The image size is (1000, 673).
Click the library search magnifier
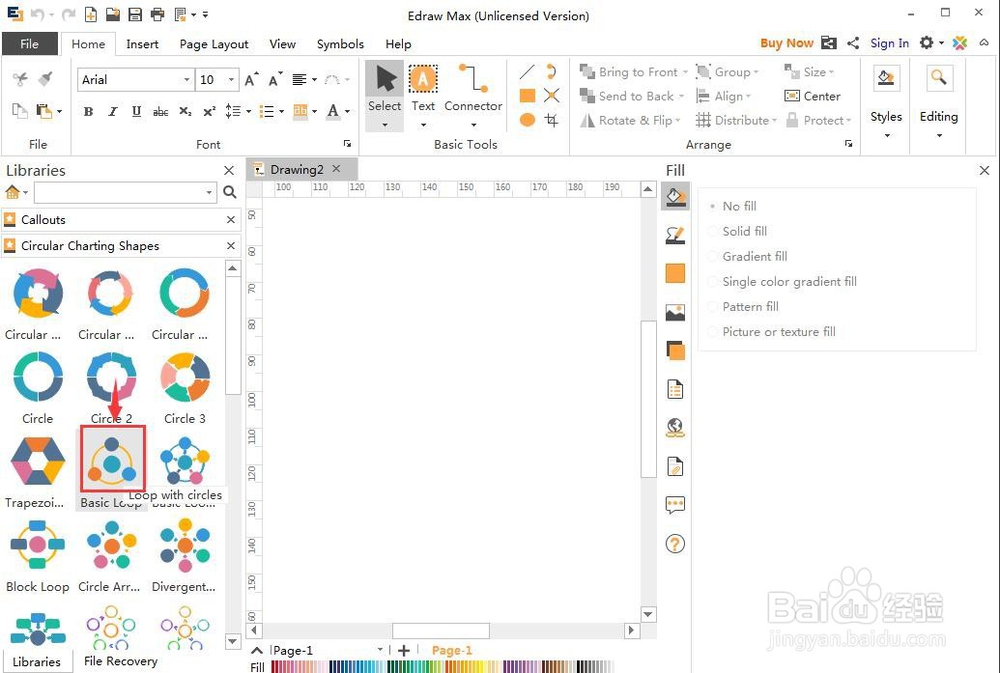230,191
